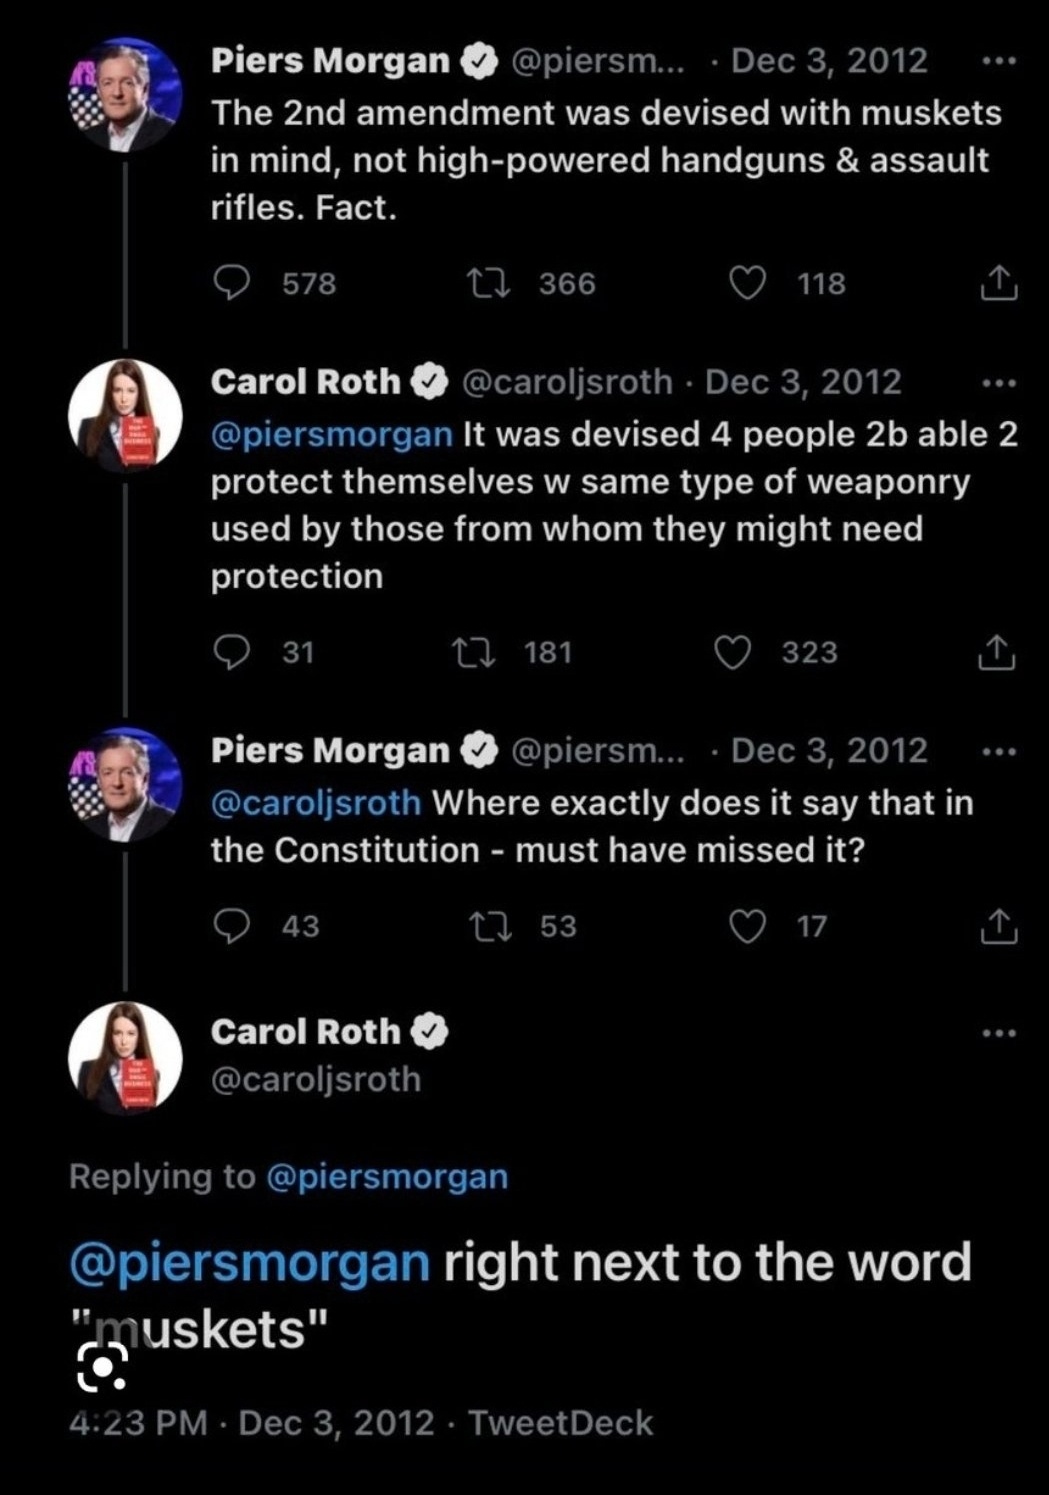Open the @piersmorgan mention in main tweet

coord(249,1262)
